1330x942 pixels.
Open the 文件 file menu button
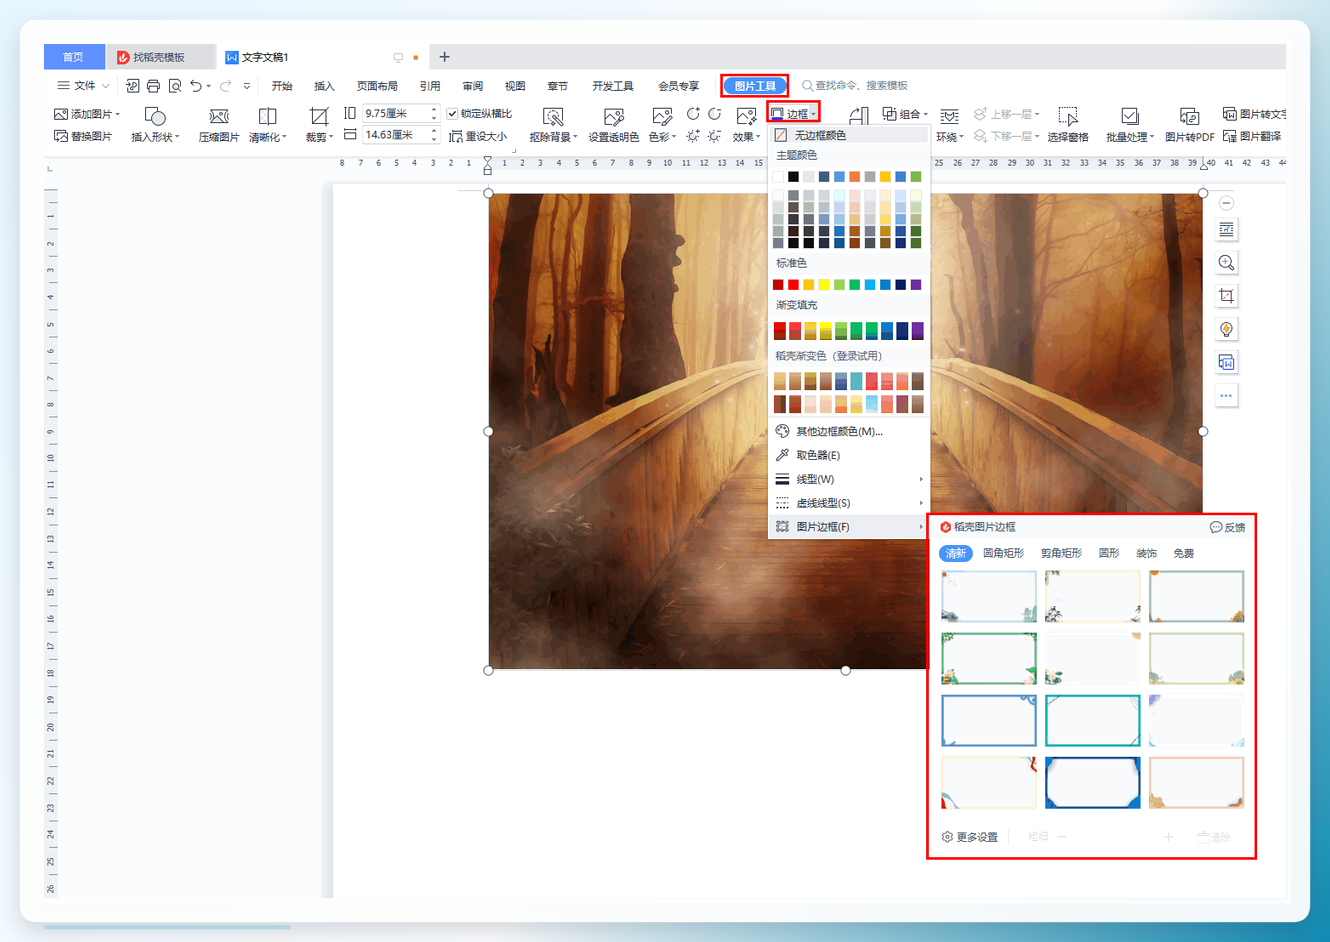click(83, 86)
